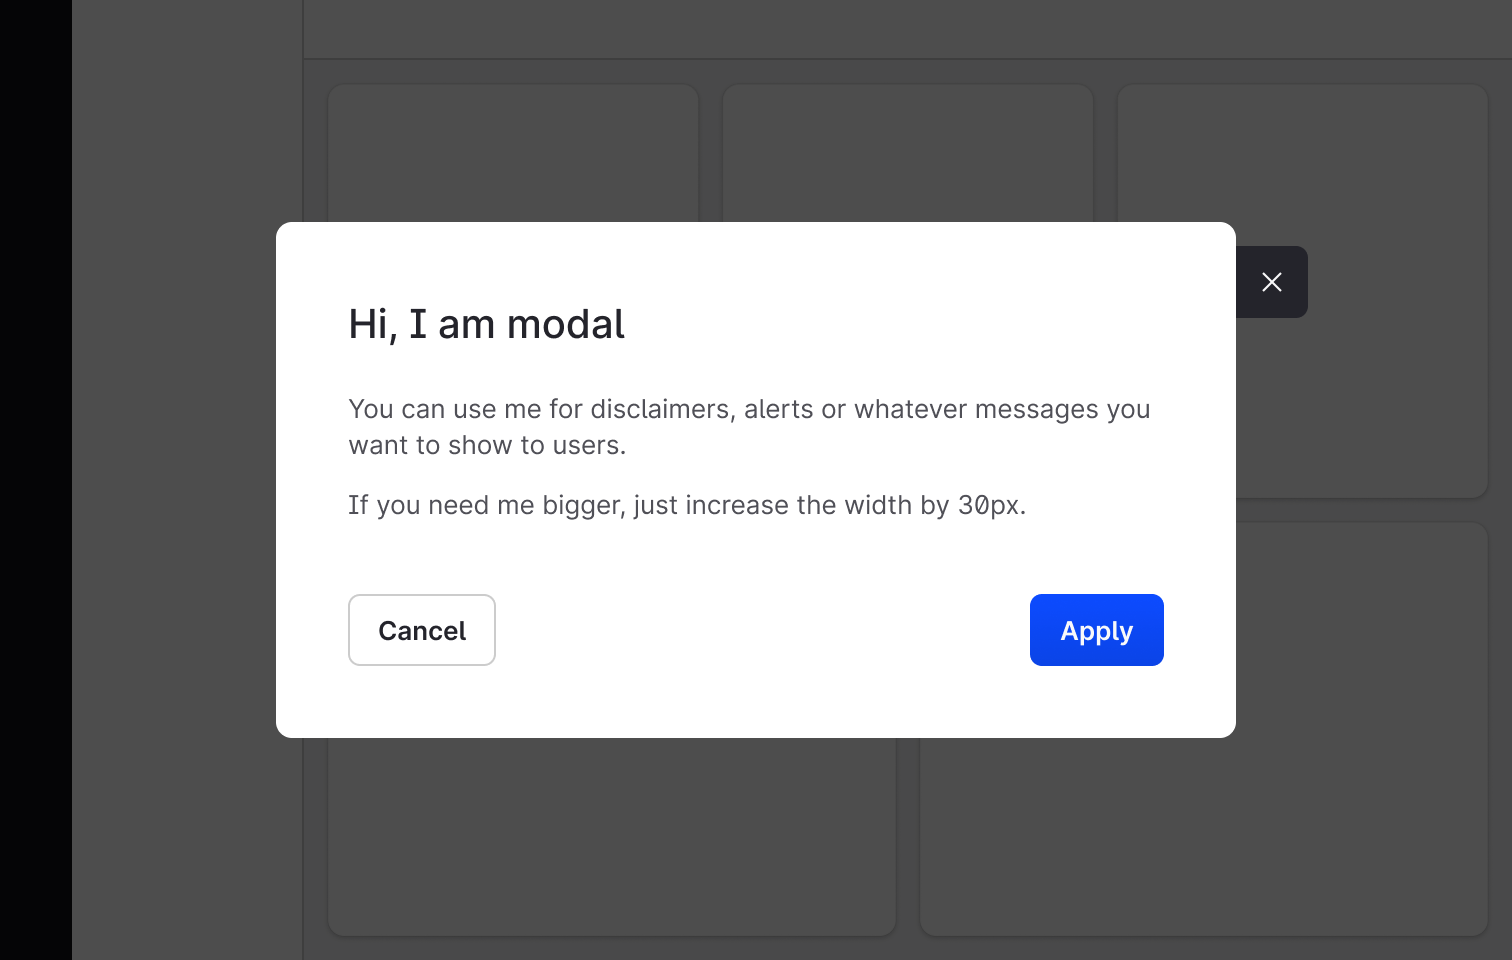The width and height of the screenshot is (1512, 960).
Task: Click the Cancel button
Action: click(x=422, y=630)
